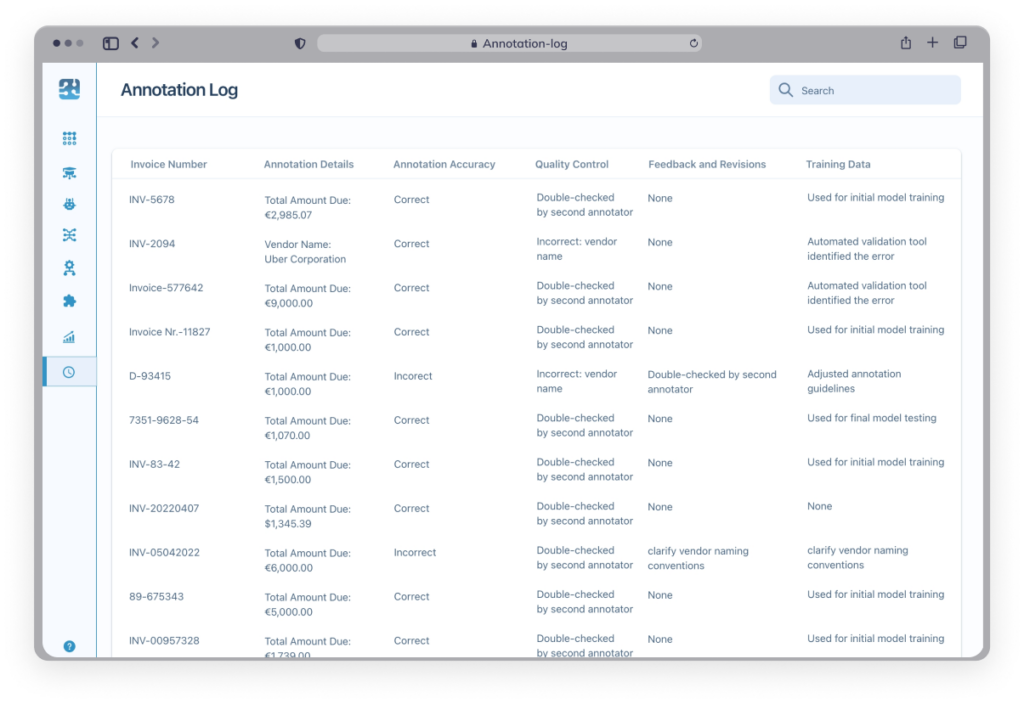Viewport: 1024px width, 704px height.
Task: Click the Annotation-log address bar
Action: point(510,44)
